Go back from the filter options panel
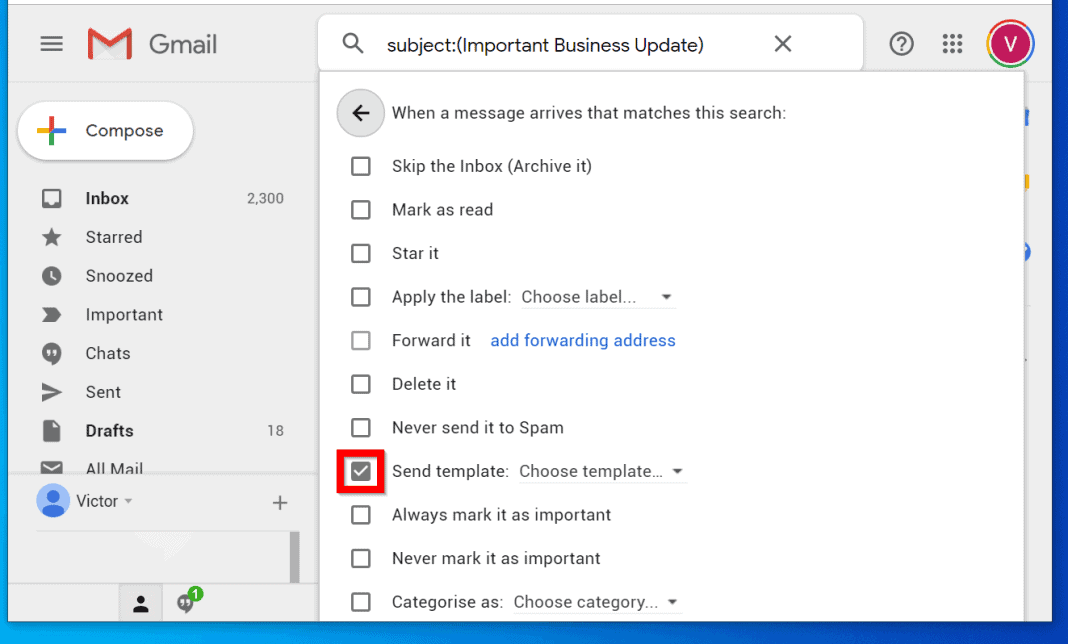This screenshot has width=1068, height=644. click(x=360, y=113)
